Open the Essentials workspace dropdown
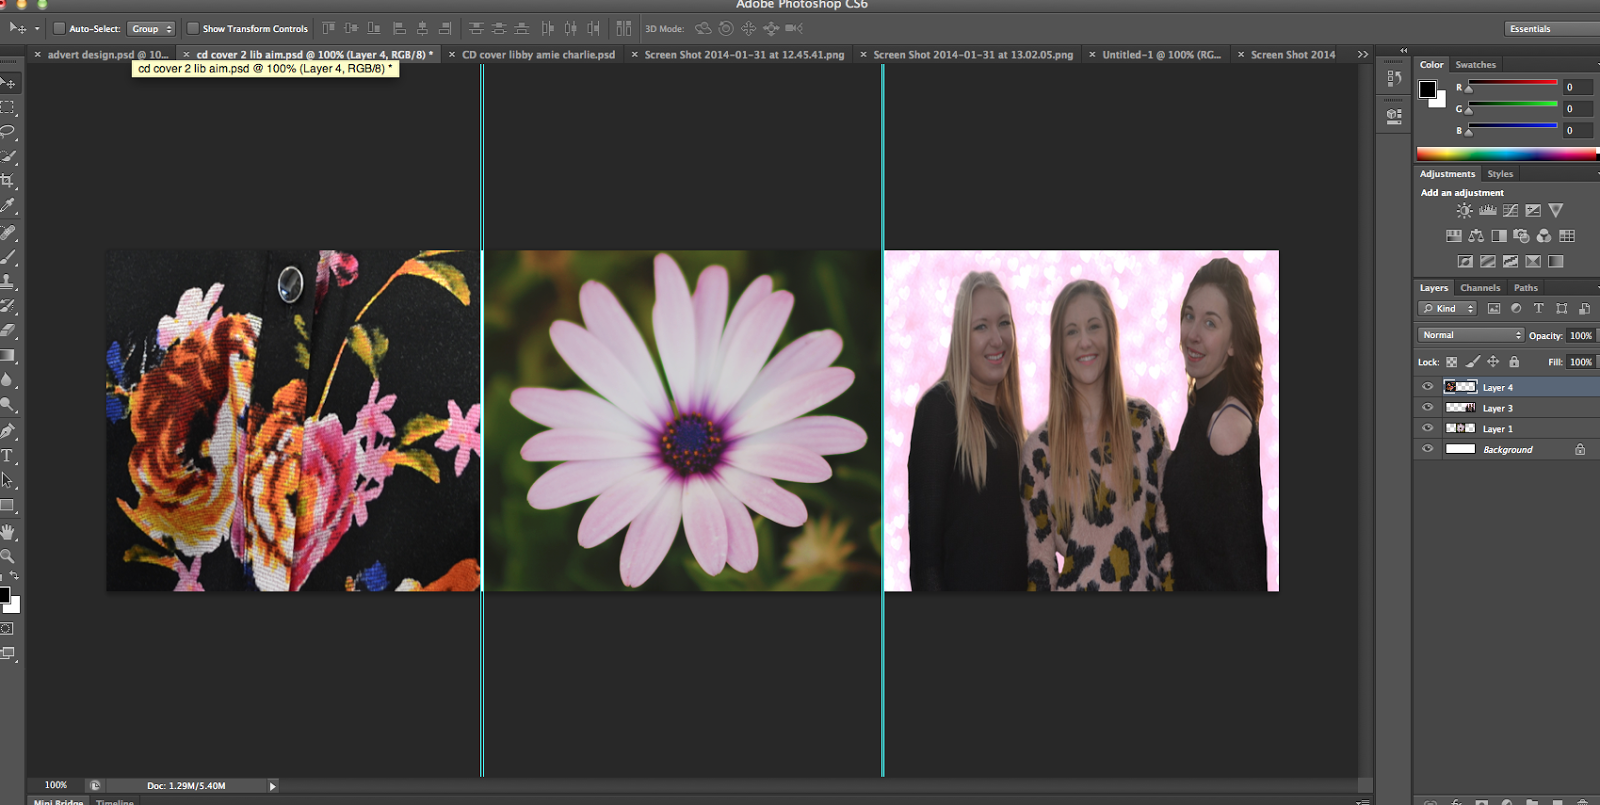This screenshot has height=805, width=1600. 1552,29
